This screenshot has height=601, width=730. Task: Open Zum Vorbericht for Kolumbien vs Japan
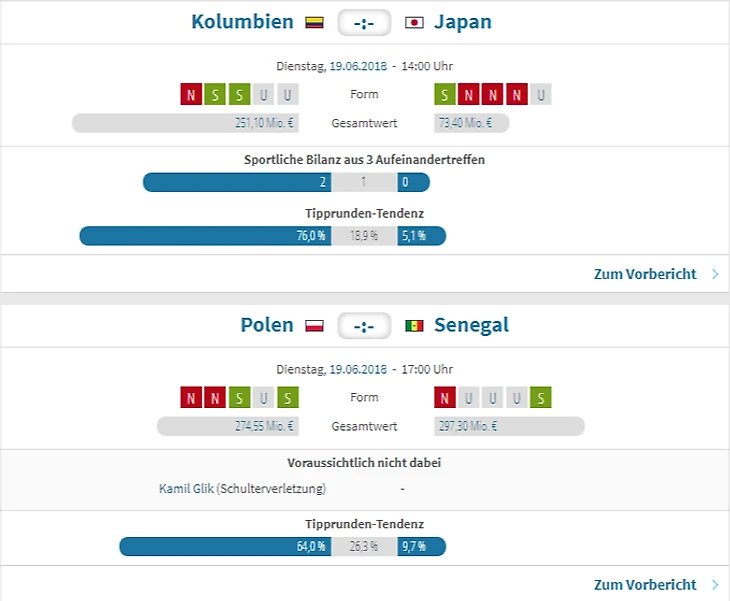click(x=645, y=274)
